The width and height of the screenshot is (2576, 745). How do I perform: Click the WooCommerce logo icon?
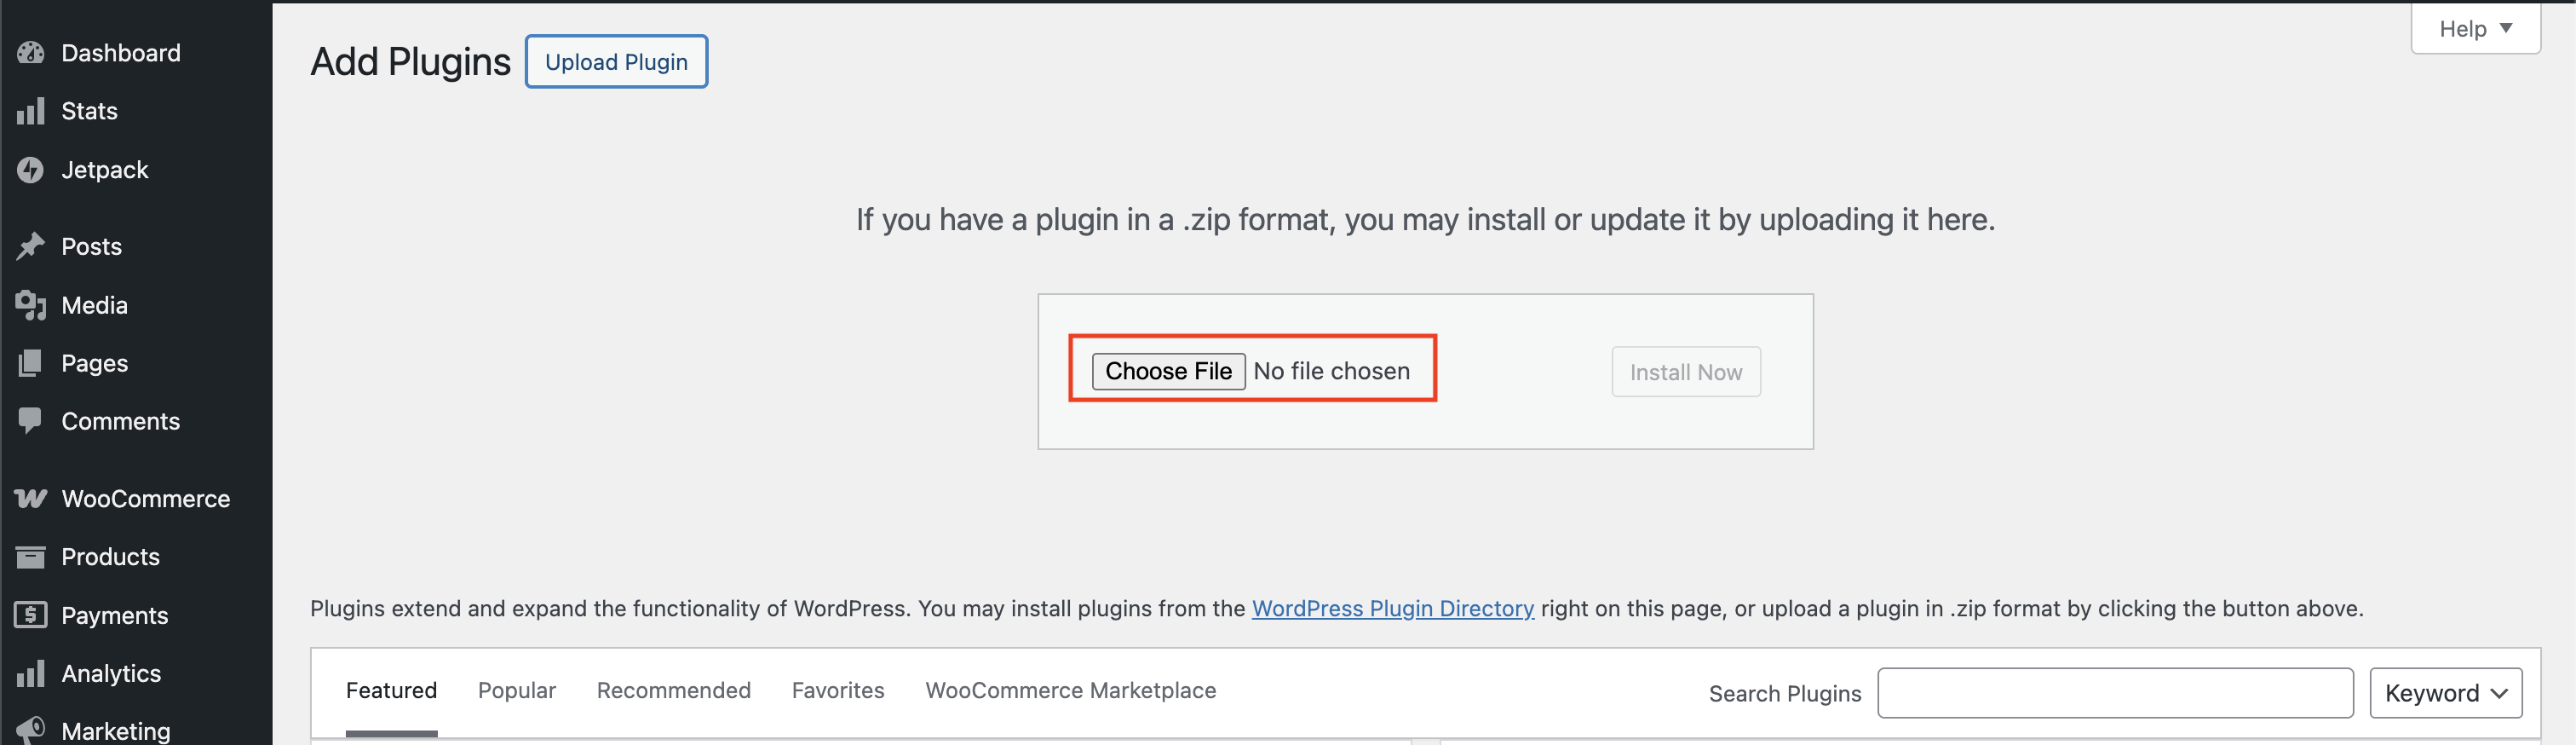click(31, 498)
